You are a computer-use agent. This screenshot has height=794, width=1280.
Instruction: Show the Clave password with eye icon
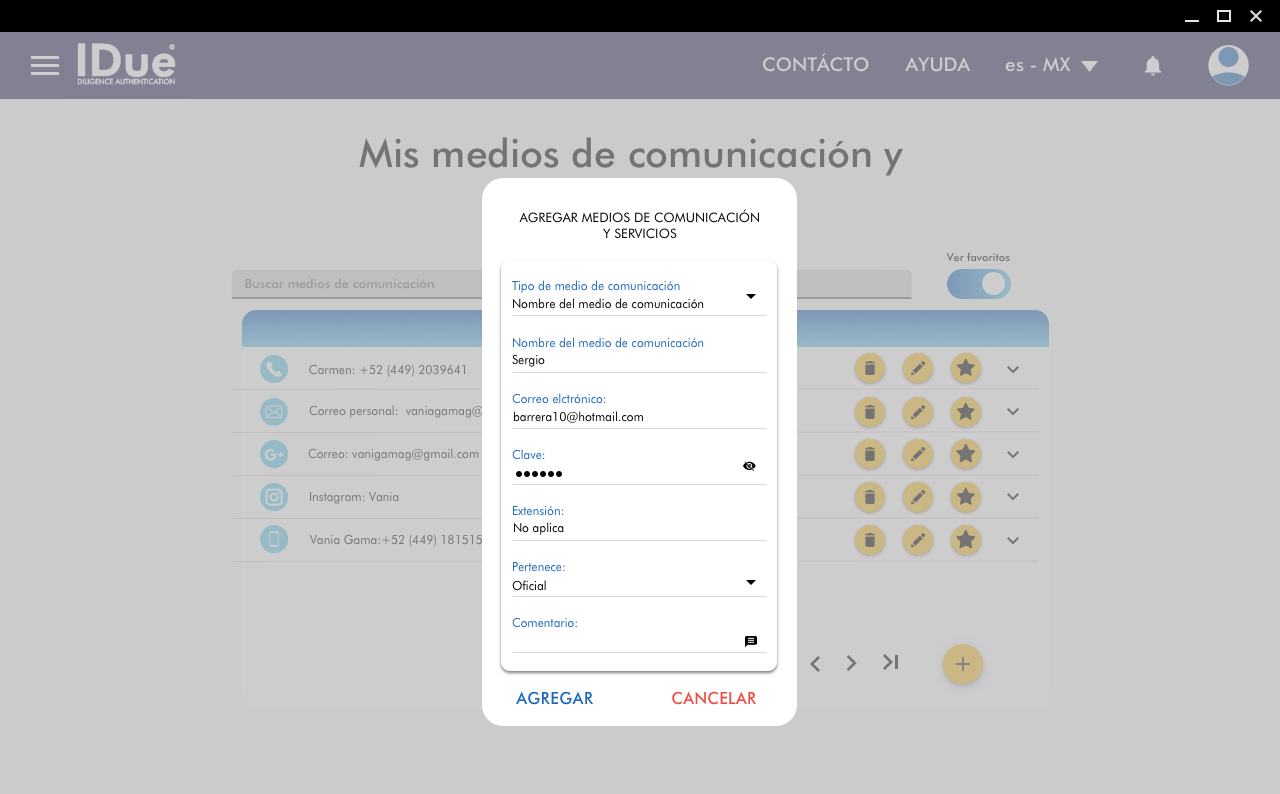(749, 466)
